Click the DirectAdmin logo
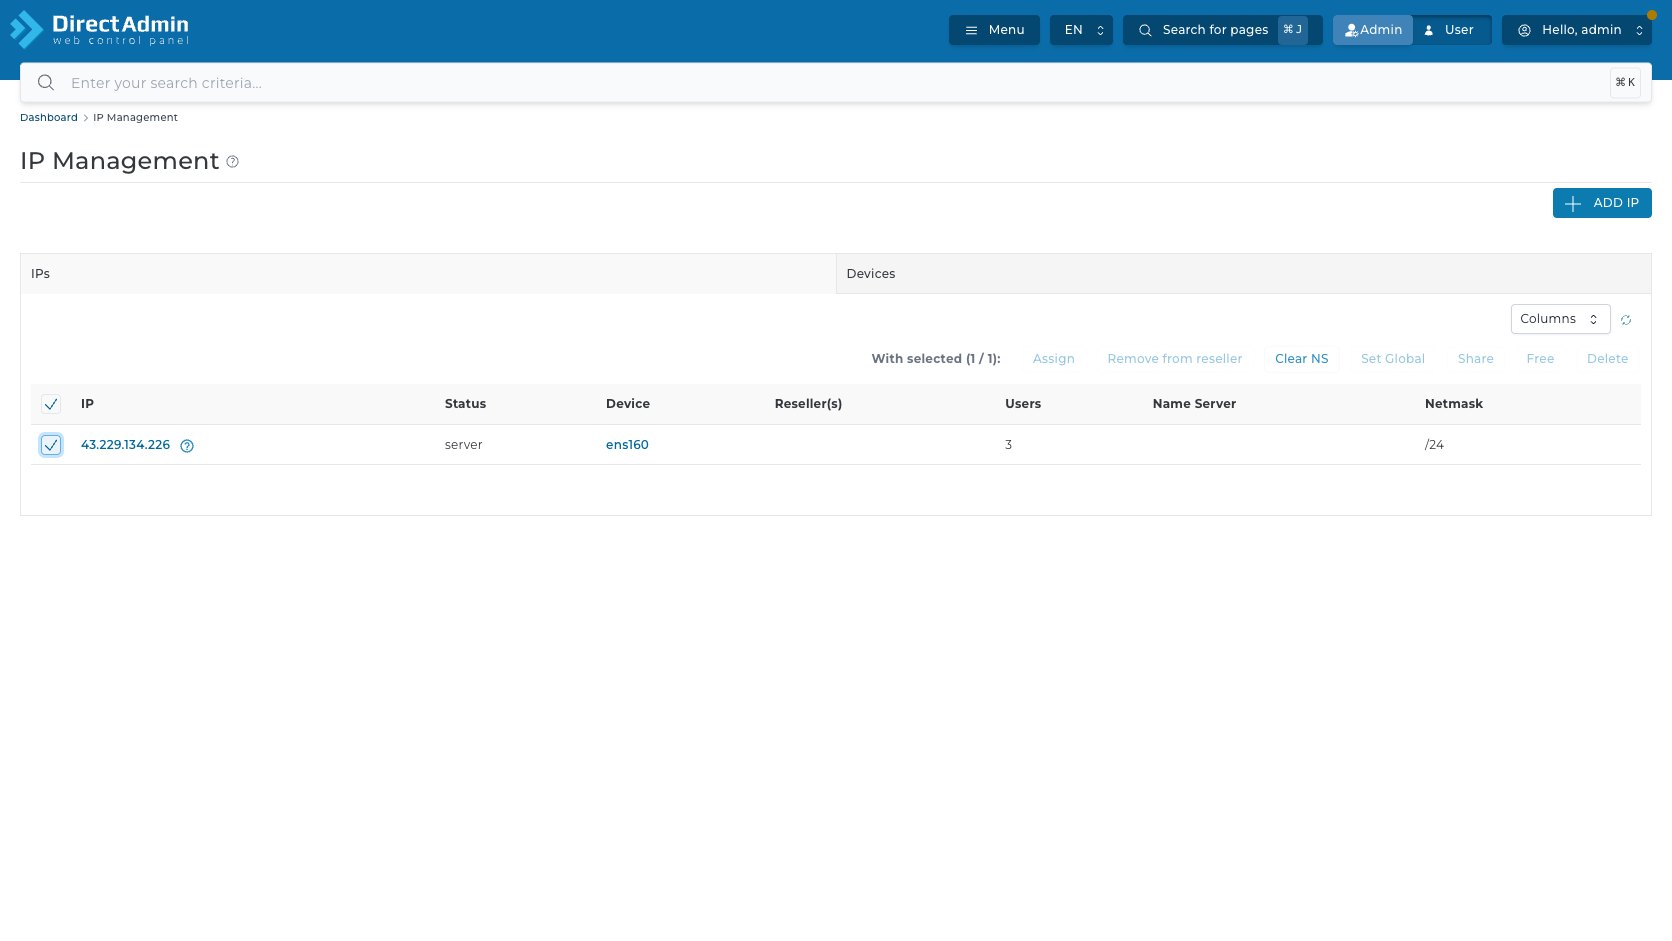1672x941 pixels. coord(100,29)
